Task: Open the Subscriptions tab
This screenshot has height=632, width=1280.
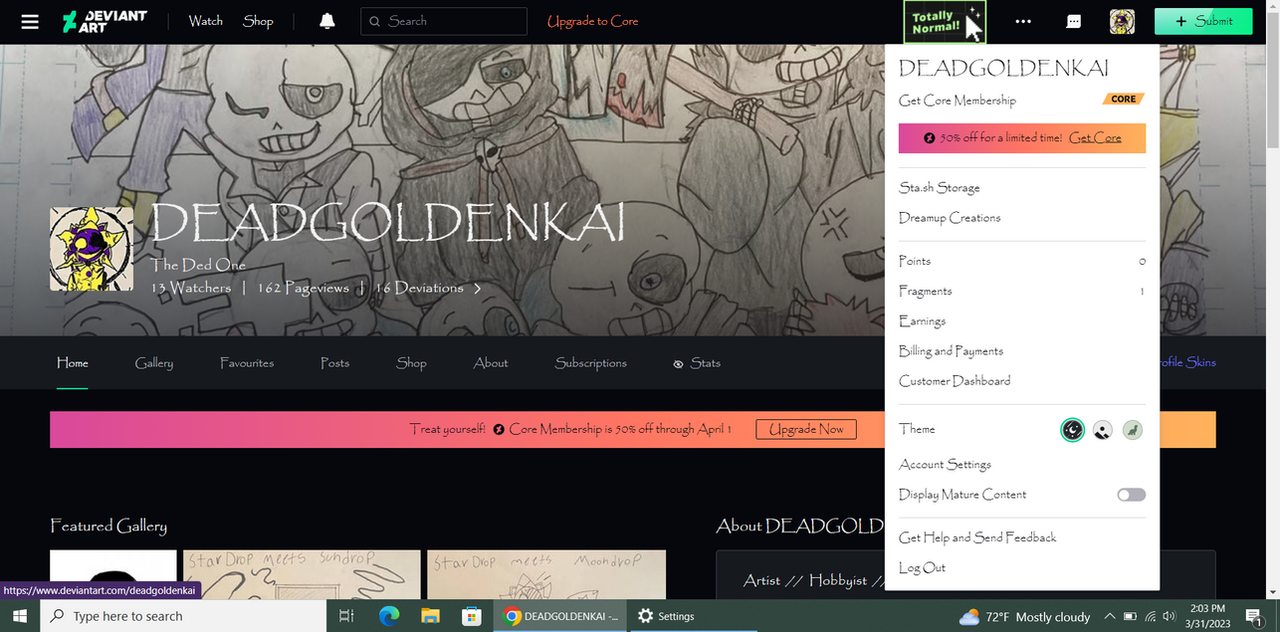Action: 591,363
